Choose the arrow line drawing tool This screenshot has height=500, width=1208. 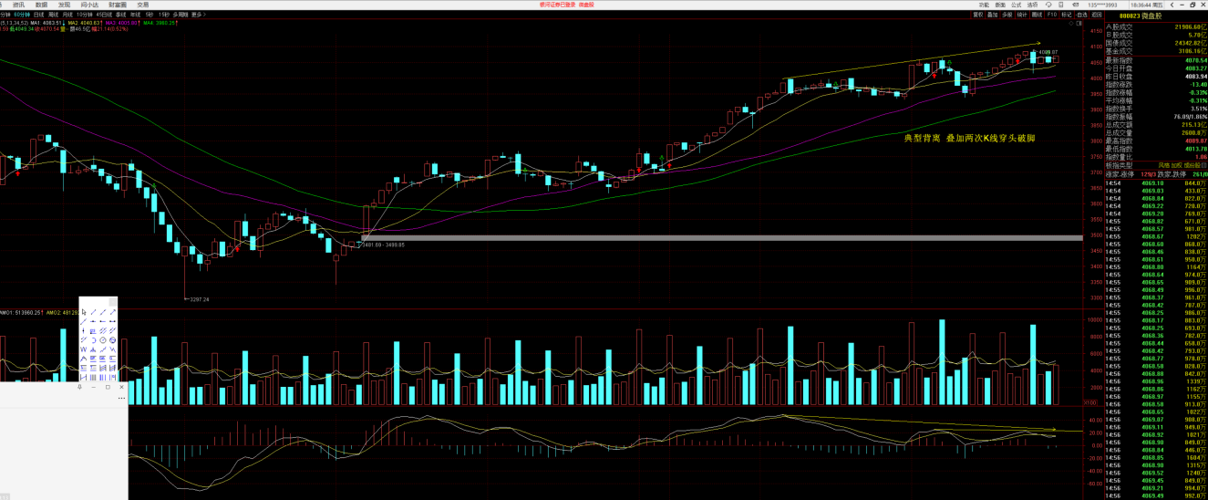tap(113, 312)
